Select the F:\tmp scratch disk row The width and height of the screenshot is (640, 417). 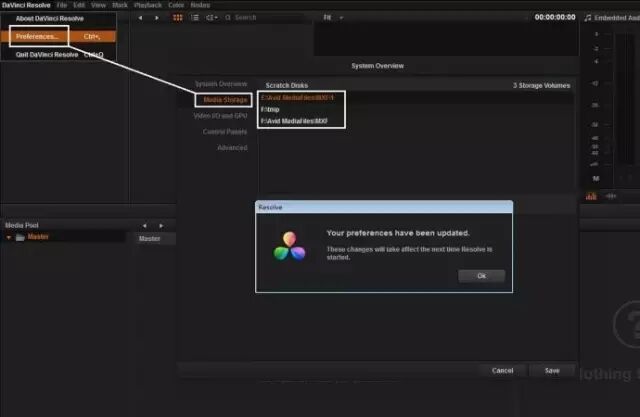point(270,109)
